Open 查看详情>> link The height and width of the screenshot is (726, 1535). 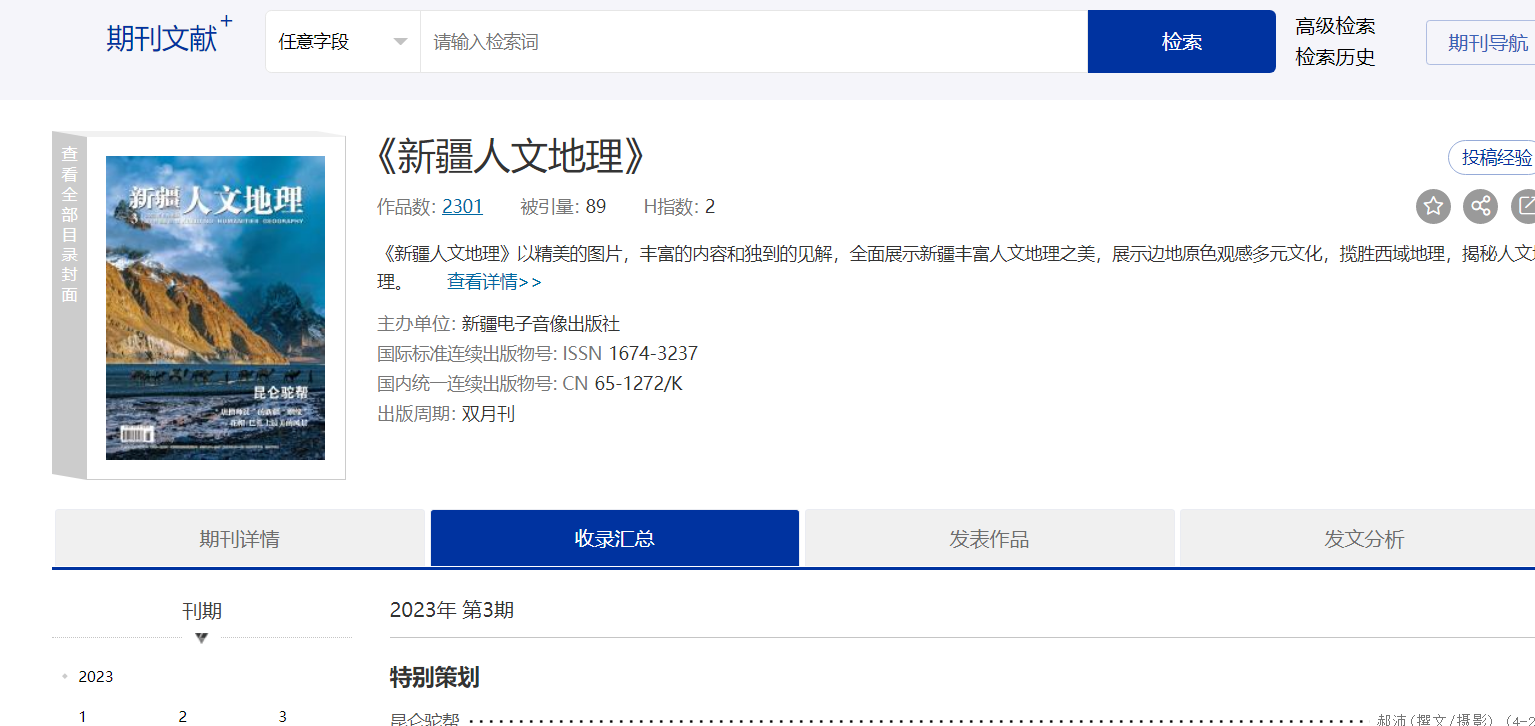[494, 282]
